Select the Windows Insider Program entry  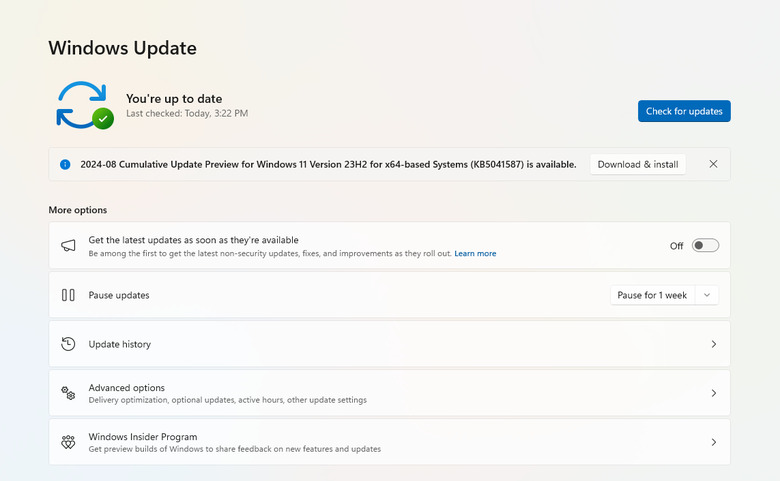pyautogui.click(x=143, y=437)
